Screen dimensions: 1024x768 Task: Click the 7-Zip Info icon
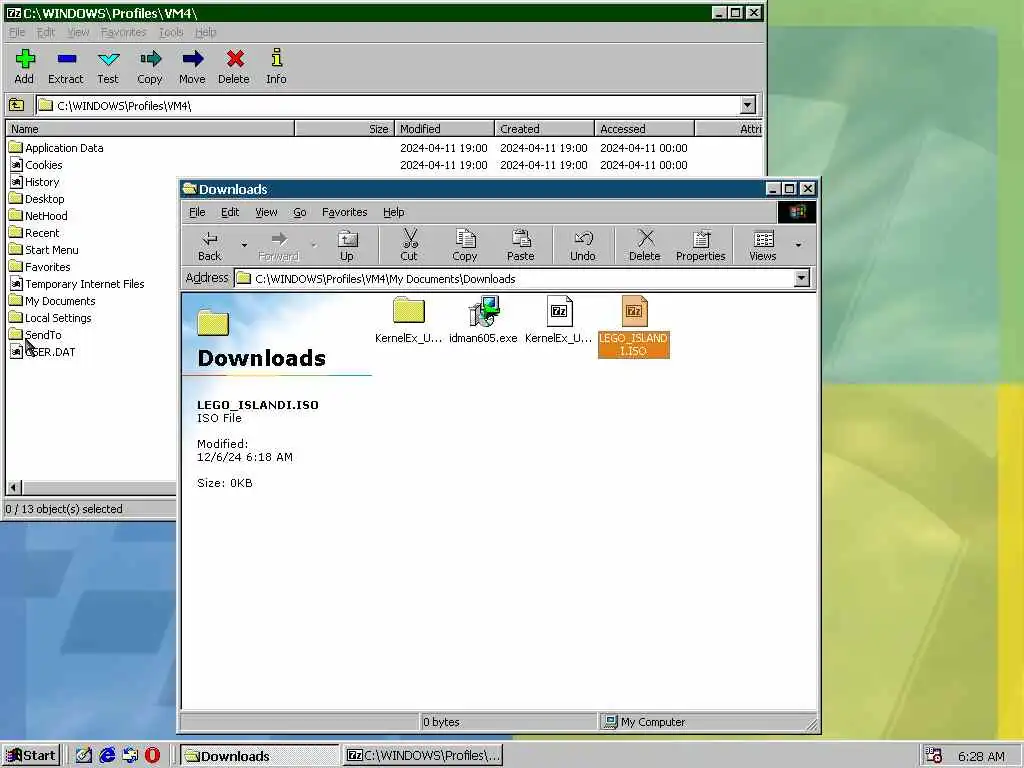point(277,58)
